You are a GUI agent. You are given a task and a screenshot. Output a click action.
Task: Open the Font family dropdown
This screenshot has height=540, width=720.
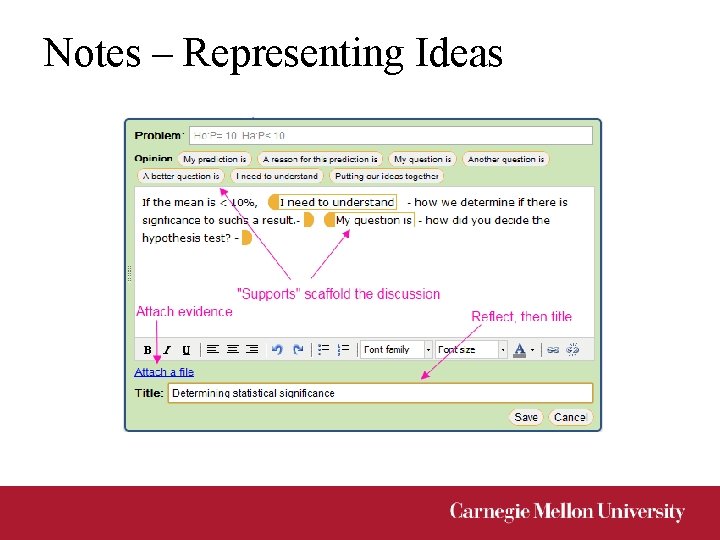click(396, 350)
